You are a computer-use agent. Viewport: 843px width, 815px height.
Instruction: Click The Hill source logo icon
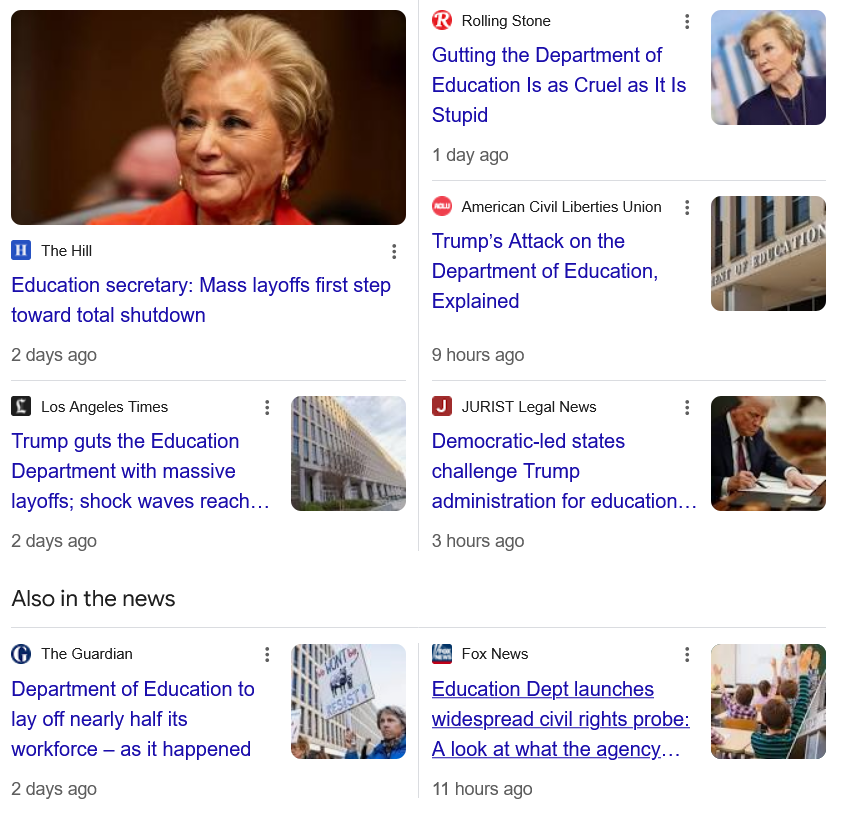point(21,251)
